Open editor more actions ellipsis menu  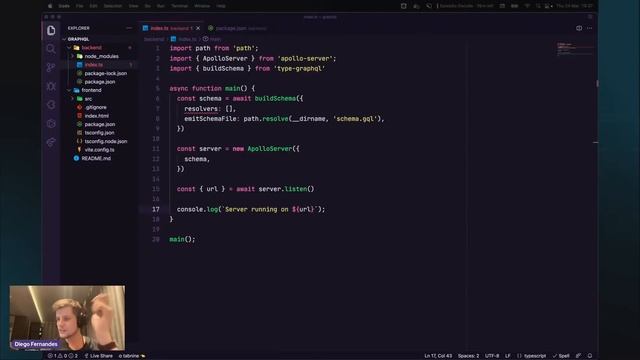(589, 28)
